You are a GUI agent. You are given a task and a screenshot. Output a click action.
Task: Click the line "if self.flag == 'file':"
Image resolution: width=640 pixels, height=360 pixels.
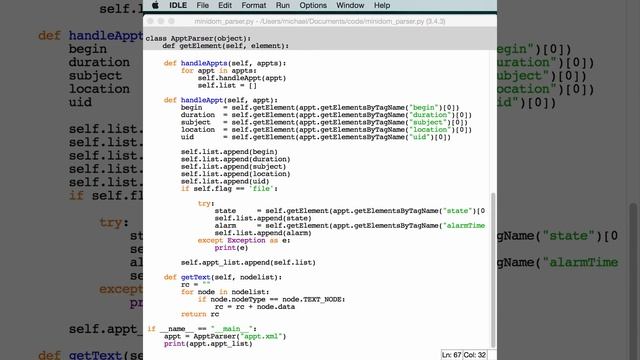pos(229,188)
